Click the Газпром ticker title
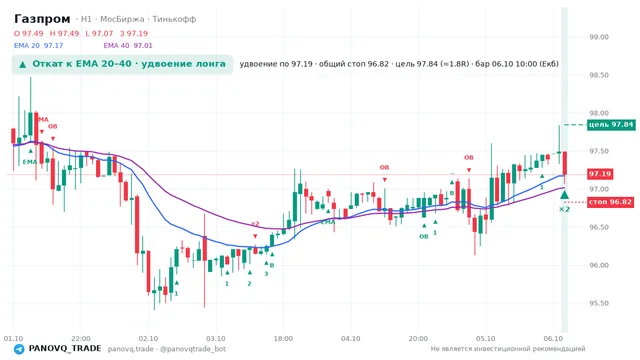This screenshot has width=640, height=360. click(x=42, y=19)
